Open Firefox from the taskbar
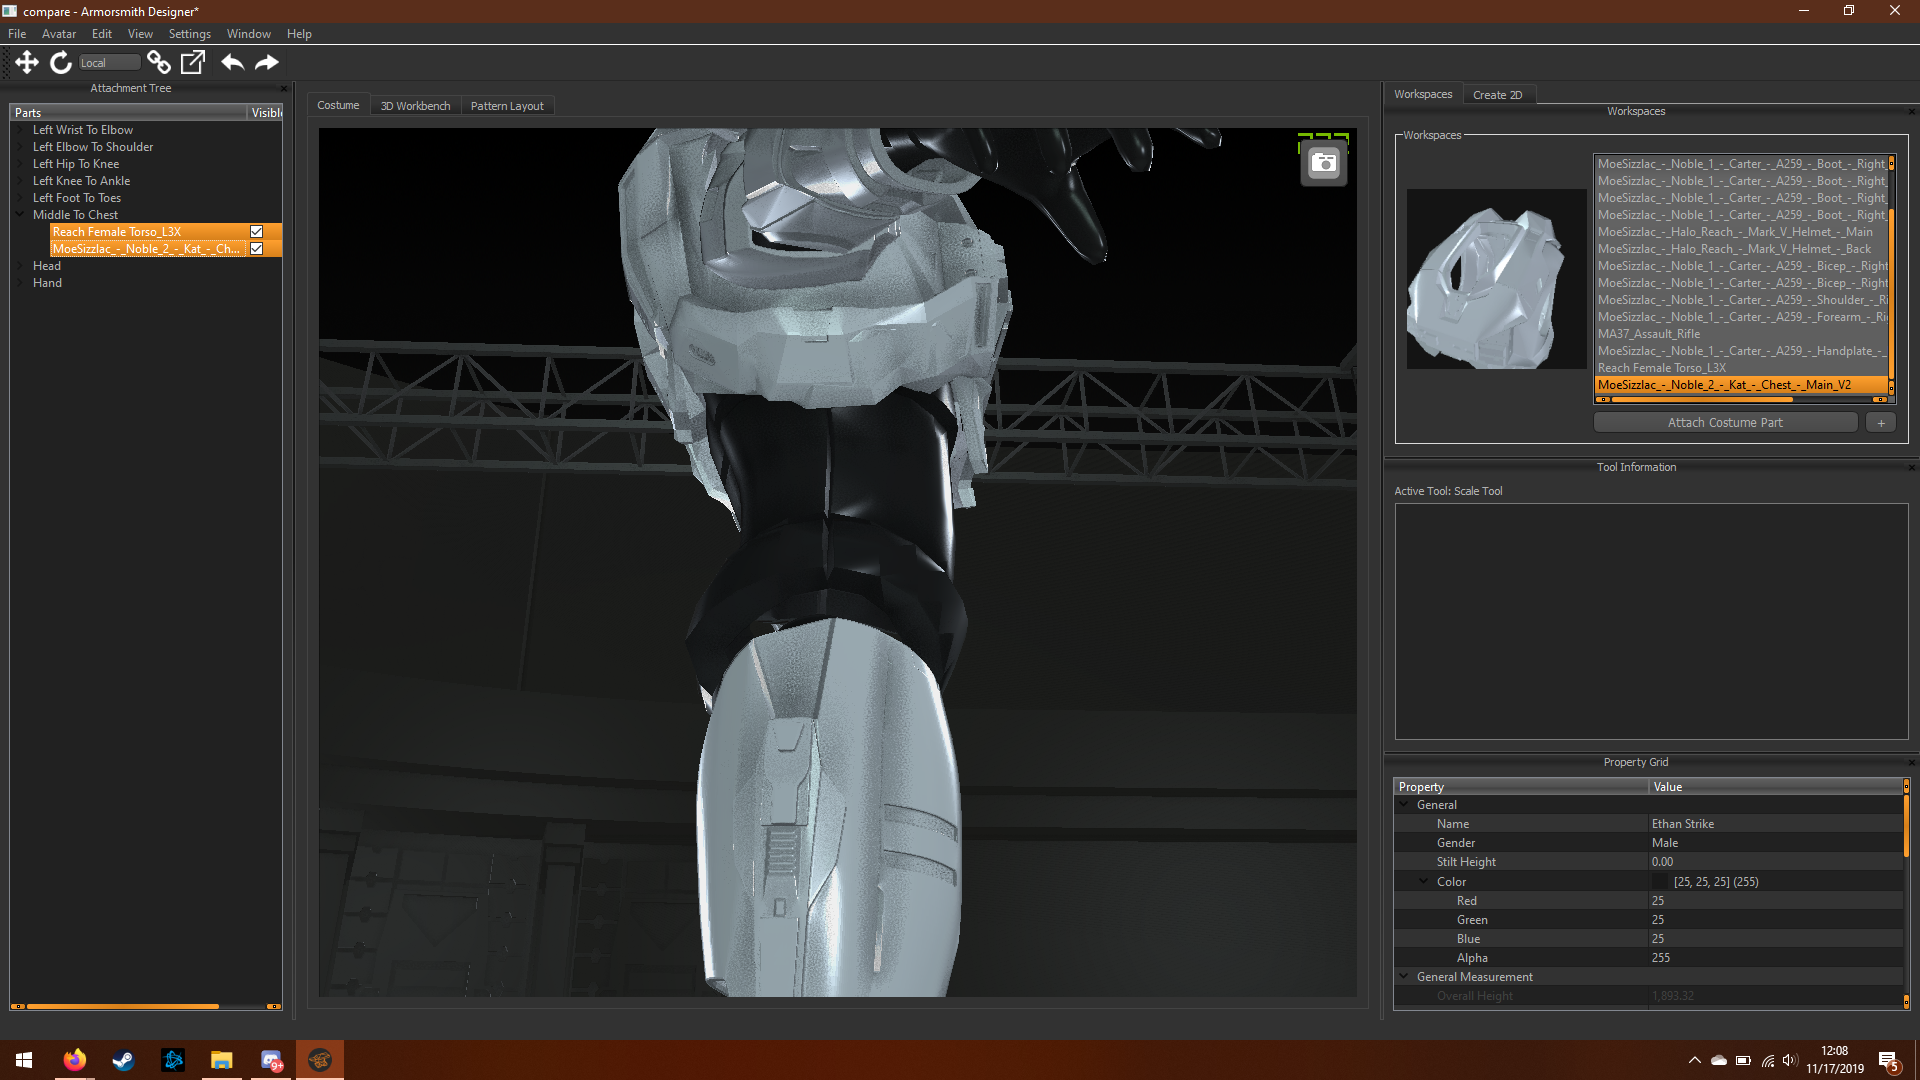Viewport: 1920px width, 1080px height. tap(74, 1060)
